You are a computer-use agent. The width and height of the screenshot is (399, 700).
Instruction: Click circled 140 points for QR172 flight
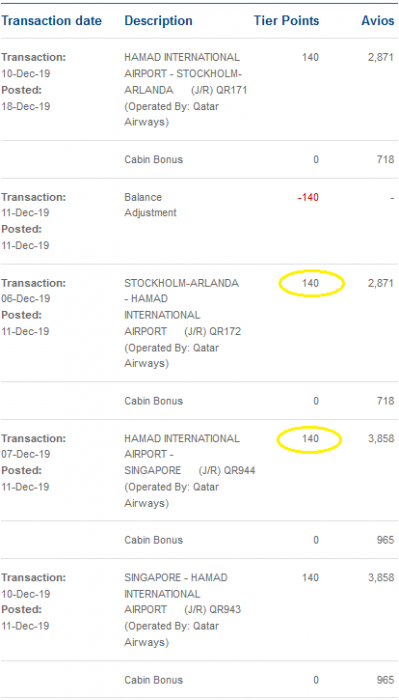click(311, 283)
